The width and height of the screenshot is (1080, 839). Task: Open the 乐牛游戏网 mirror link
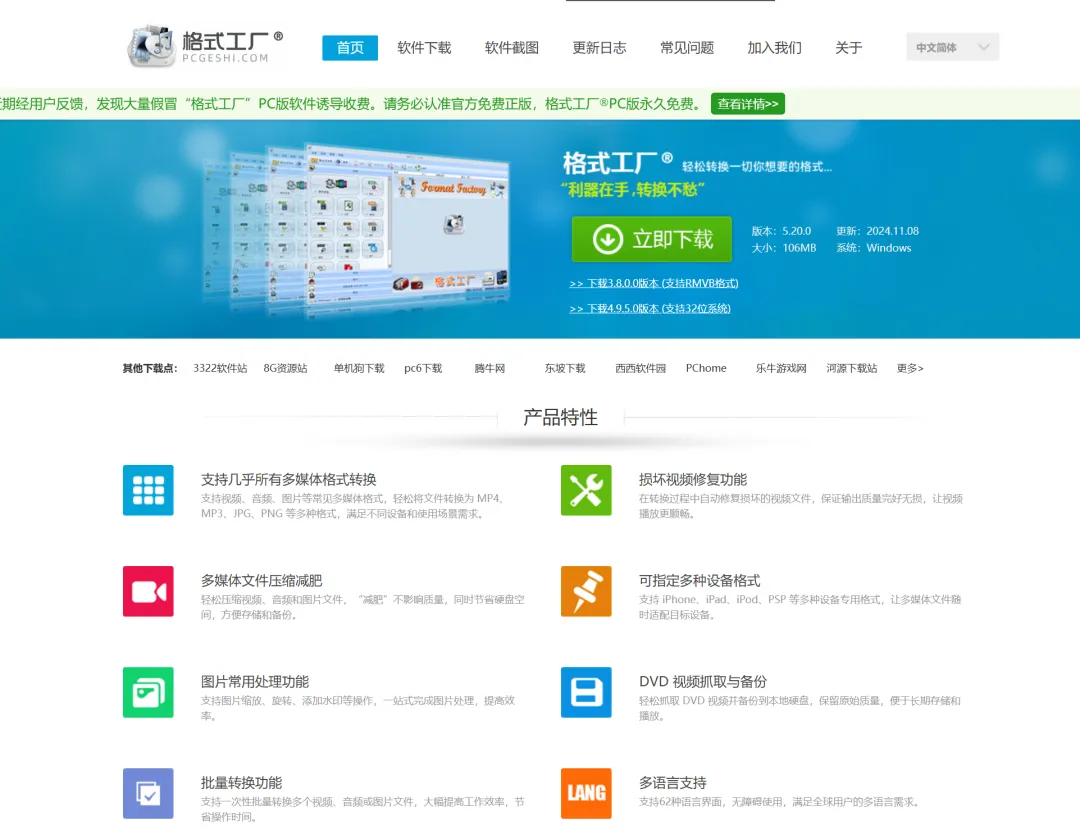(781, 368)
